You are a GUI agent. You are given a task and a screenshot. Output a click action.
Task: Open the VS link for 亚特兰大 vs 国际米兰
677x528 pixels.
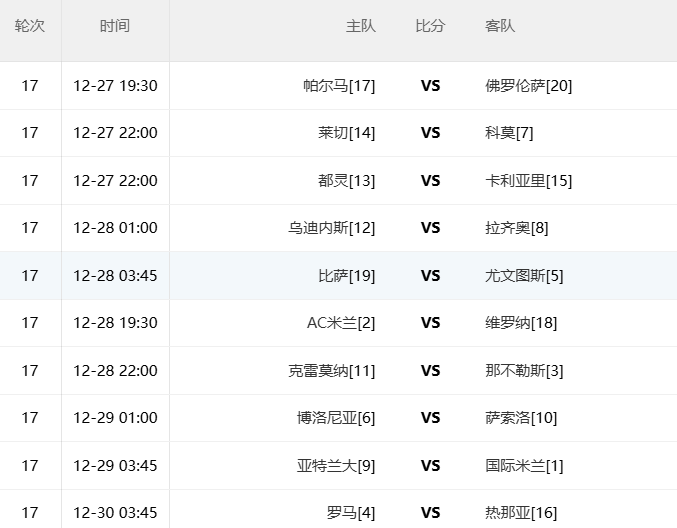point(430,466)
